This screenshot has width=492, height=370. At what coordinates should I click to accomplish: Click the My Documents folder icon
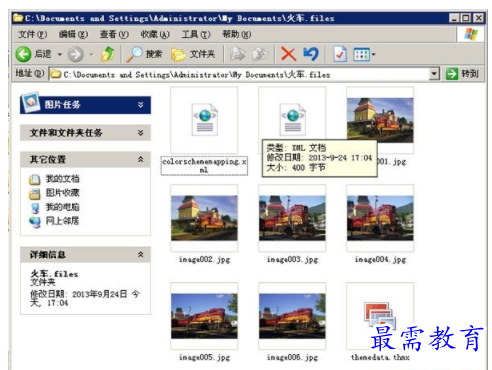point(34,179)
